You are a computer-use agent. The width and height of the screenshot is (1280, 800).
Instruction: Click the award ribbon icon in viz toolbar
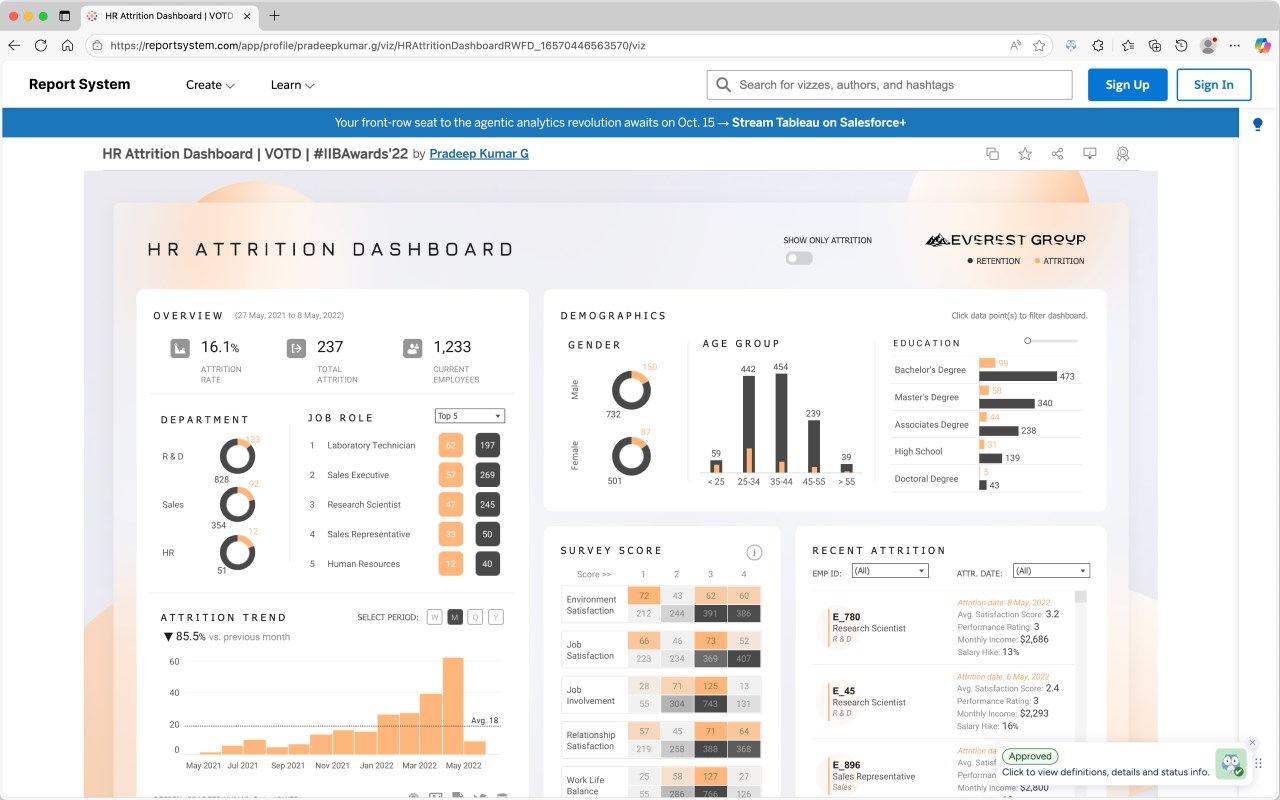tap(1123, 154)
